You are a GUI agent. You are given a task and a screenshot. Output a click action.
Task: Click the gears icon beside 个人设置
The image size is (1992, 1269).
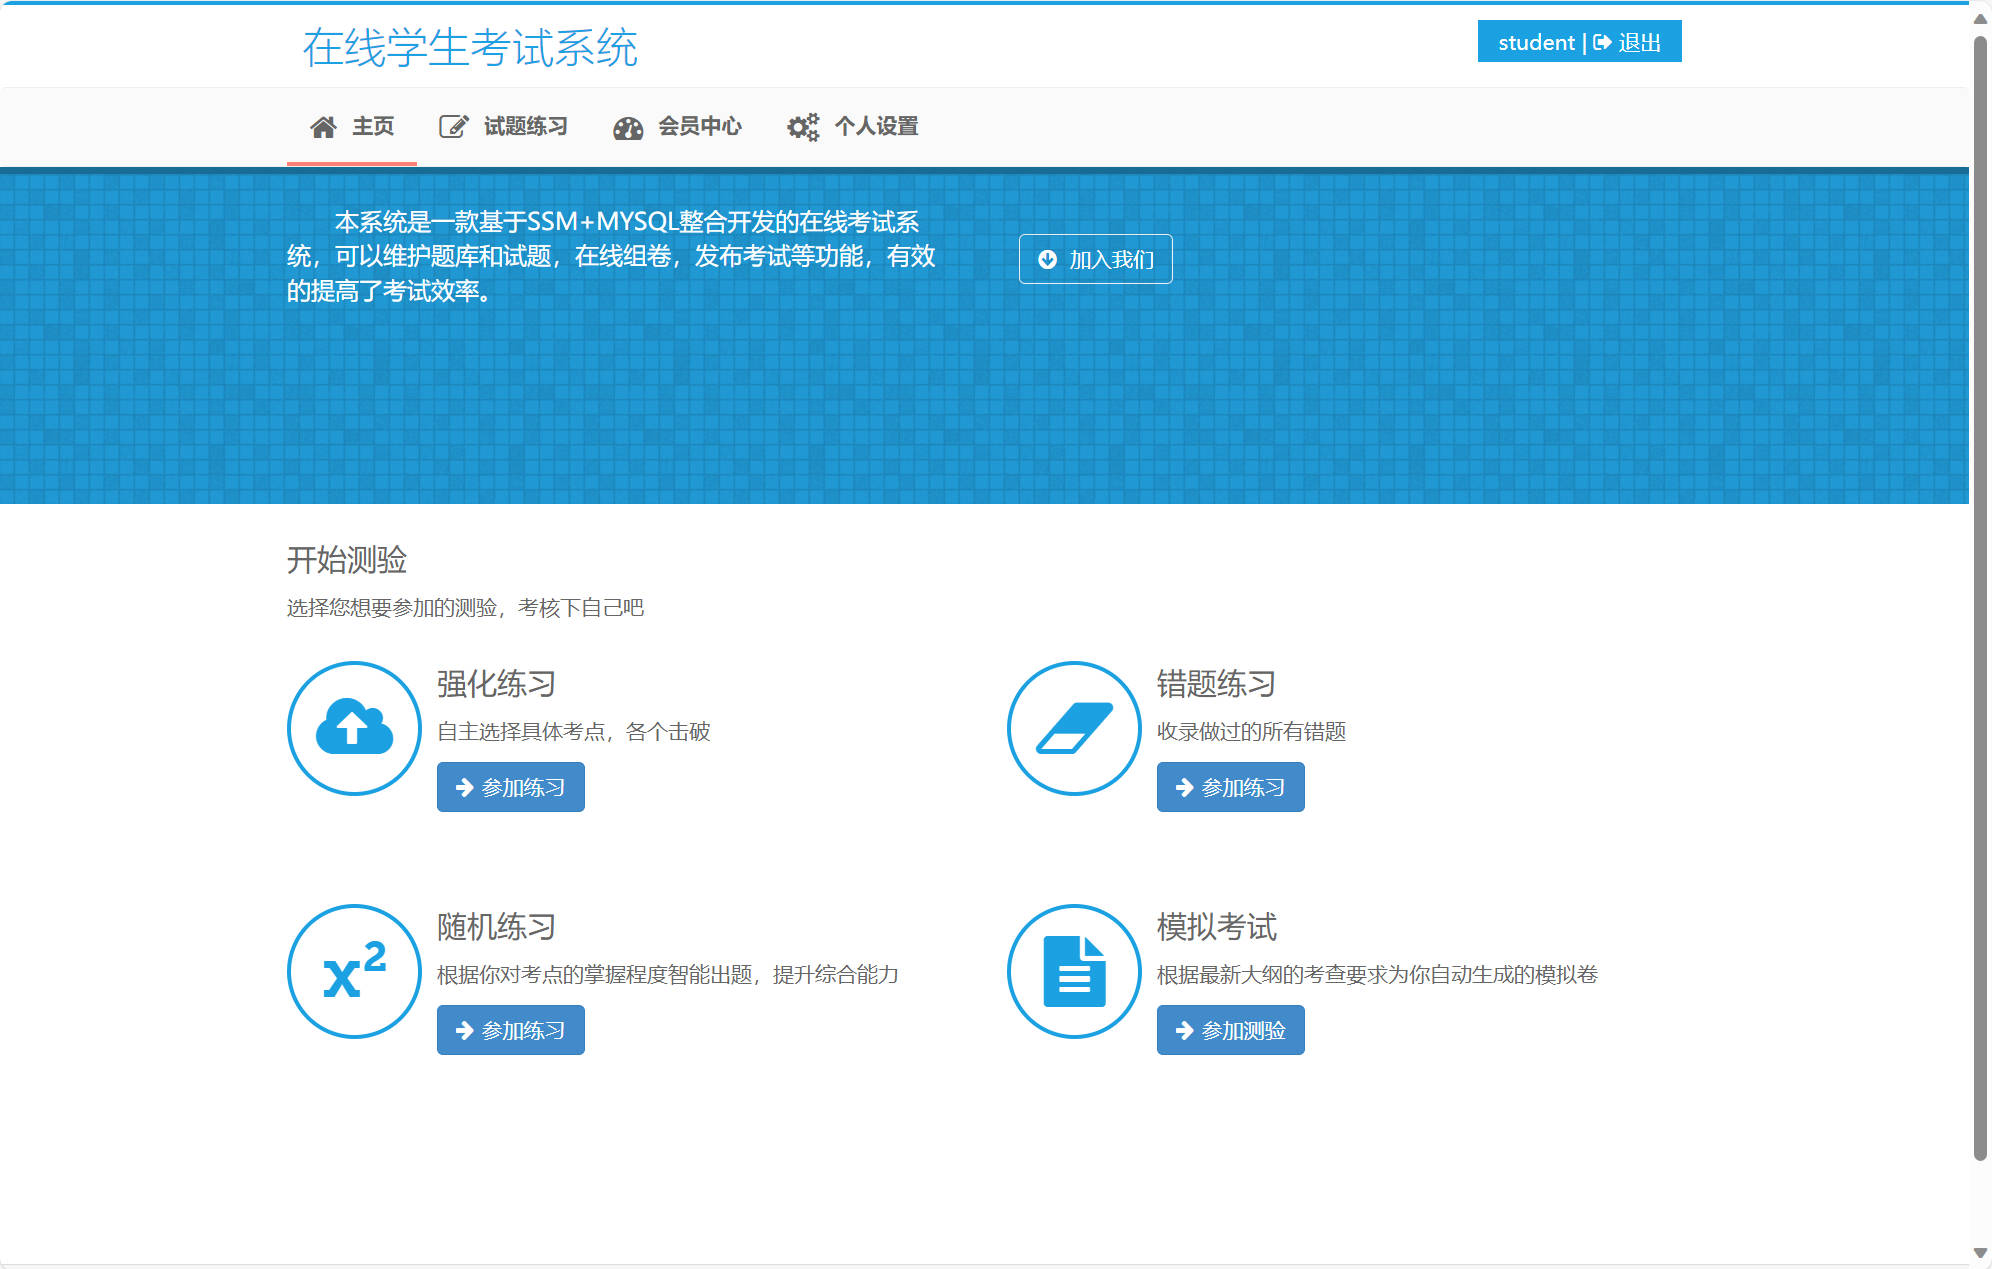tap(801, 127)
